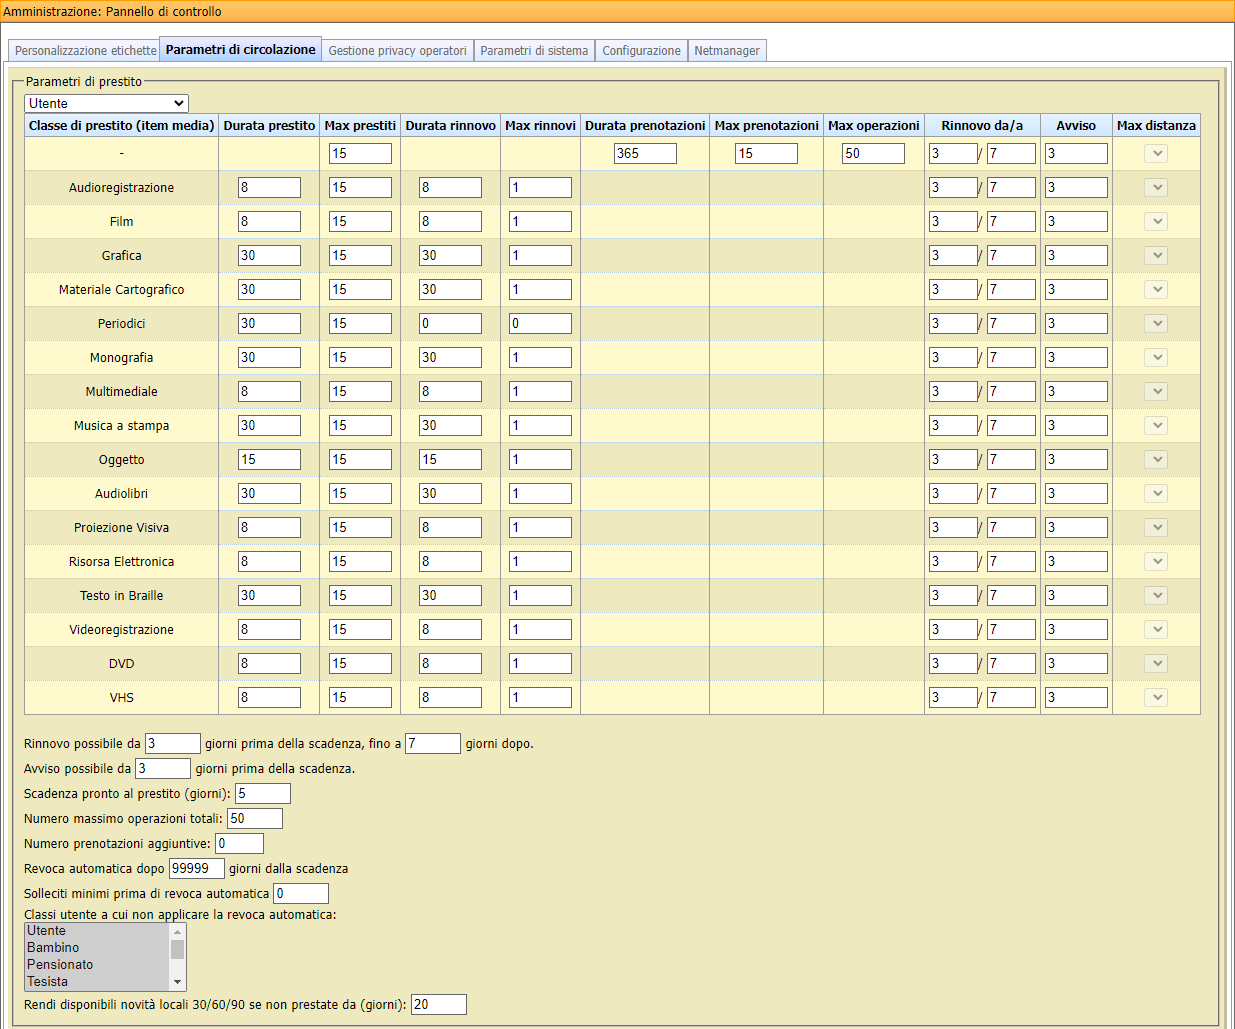The width and height of the screenshot is (1235, 1029).
Task: Click Durata prenotazioni field showing 365
Action: click(x=645, y=154)
